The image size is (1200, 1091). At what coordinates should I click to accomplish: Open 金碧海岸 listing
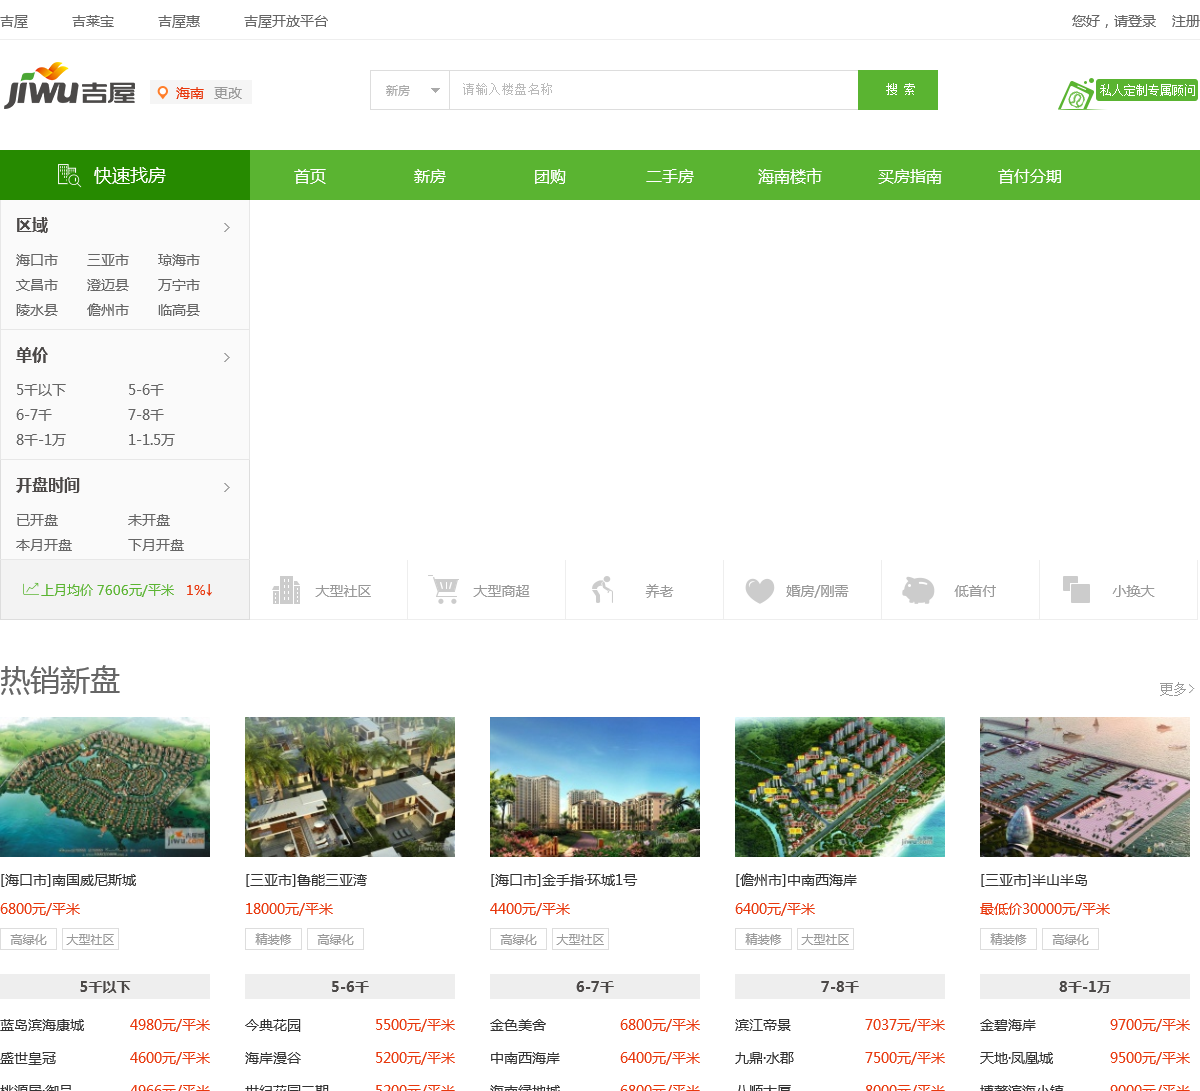[x=1008, y=1025]
